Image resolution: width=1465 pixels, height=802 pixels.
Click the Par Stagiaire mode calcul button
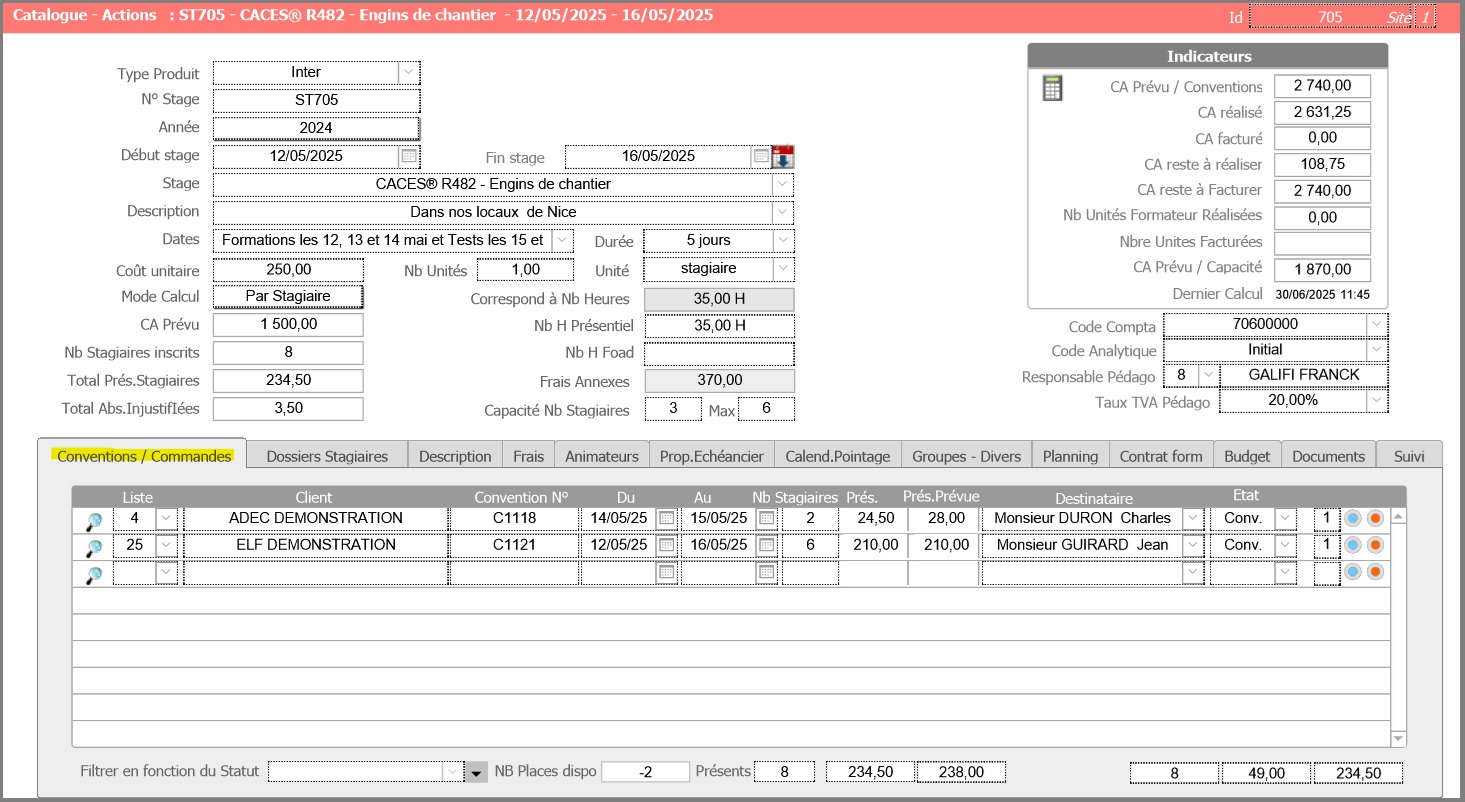point(288,296)
